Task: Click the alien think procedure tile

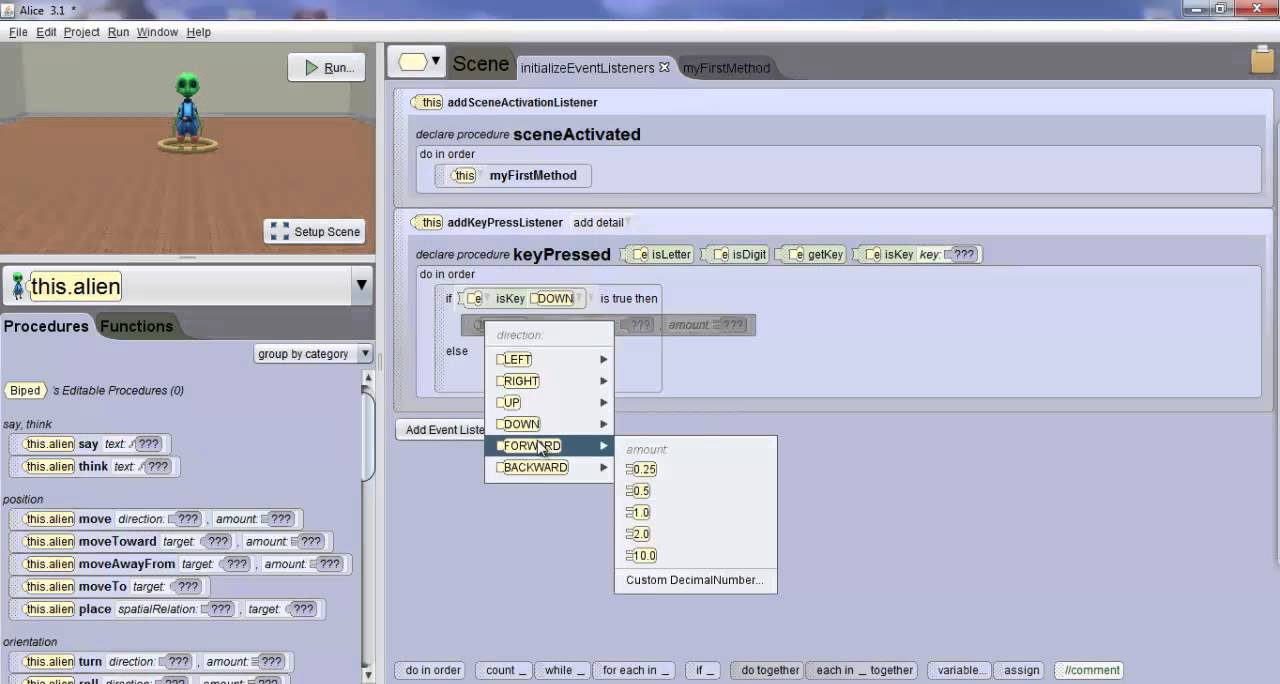Action: coord(94,466)
